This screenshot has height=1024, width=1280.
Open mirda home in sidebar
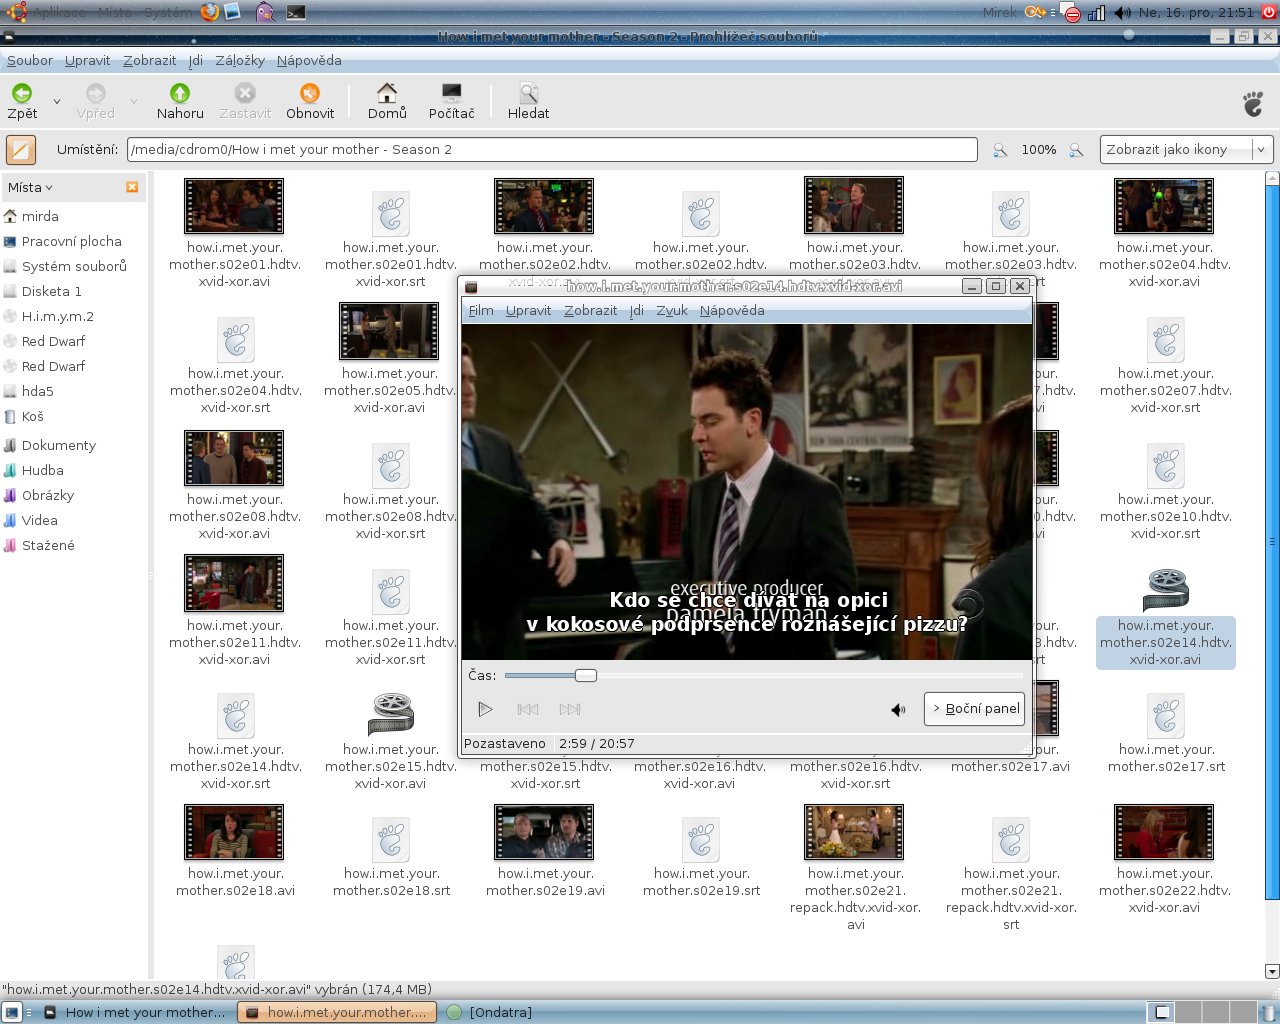click(40, 216)
